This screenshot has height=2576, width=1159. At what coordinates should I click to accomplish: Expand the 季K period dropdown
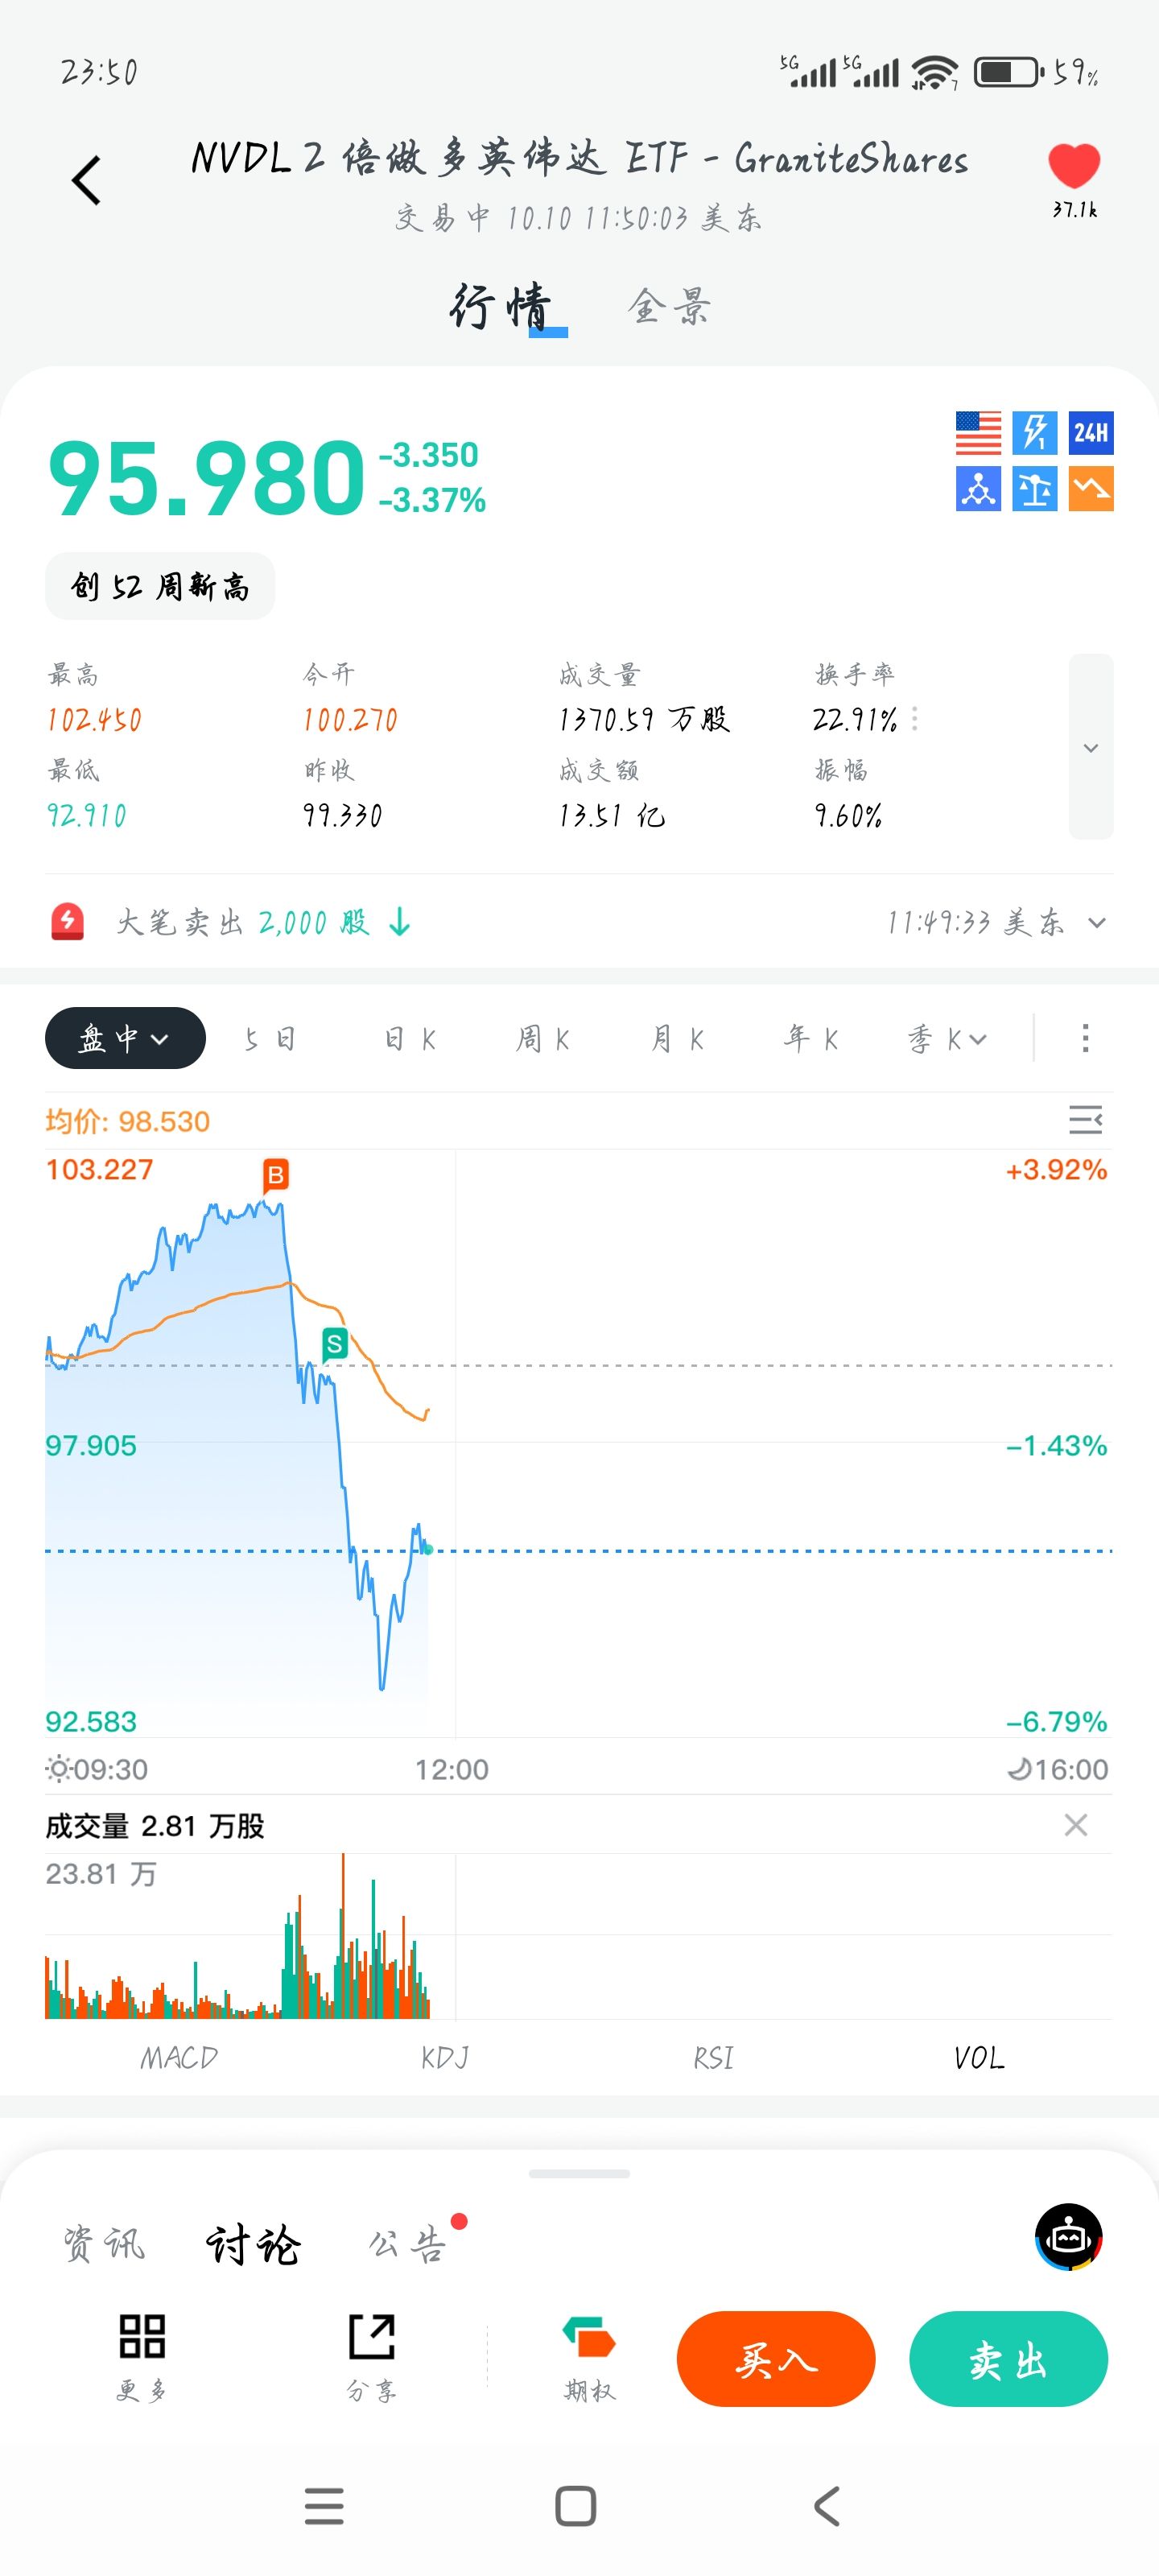[x=946, y=1039]
